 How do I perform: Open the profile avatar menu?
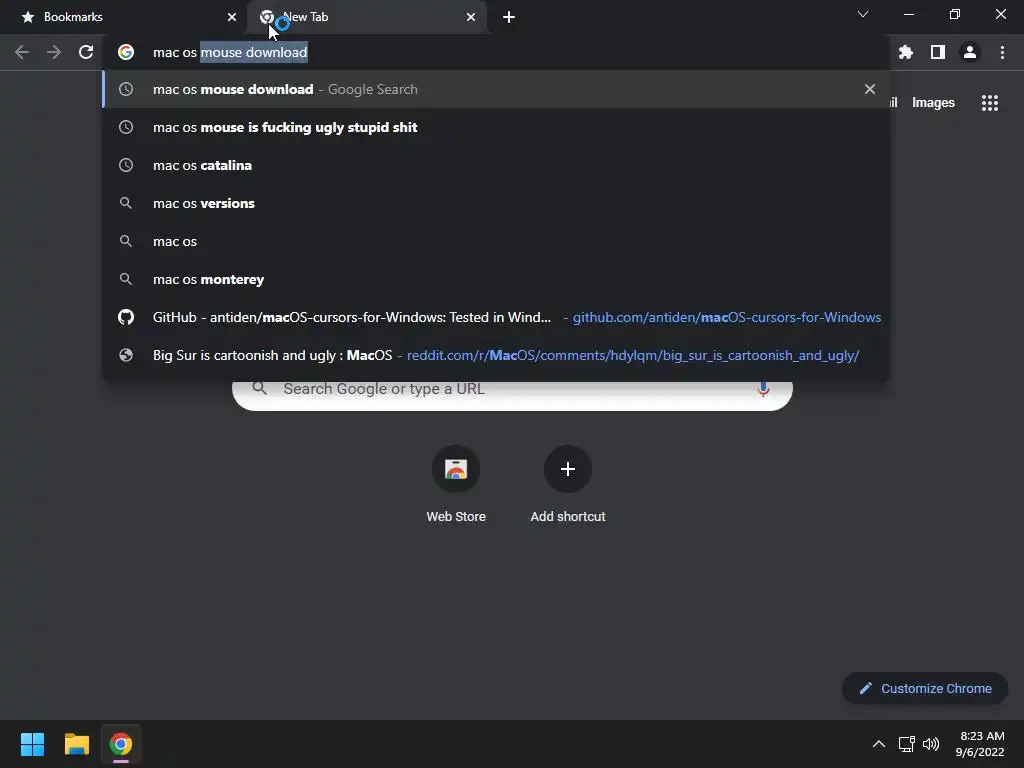pos(970,52)
